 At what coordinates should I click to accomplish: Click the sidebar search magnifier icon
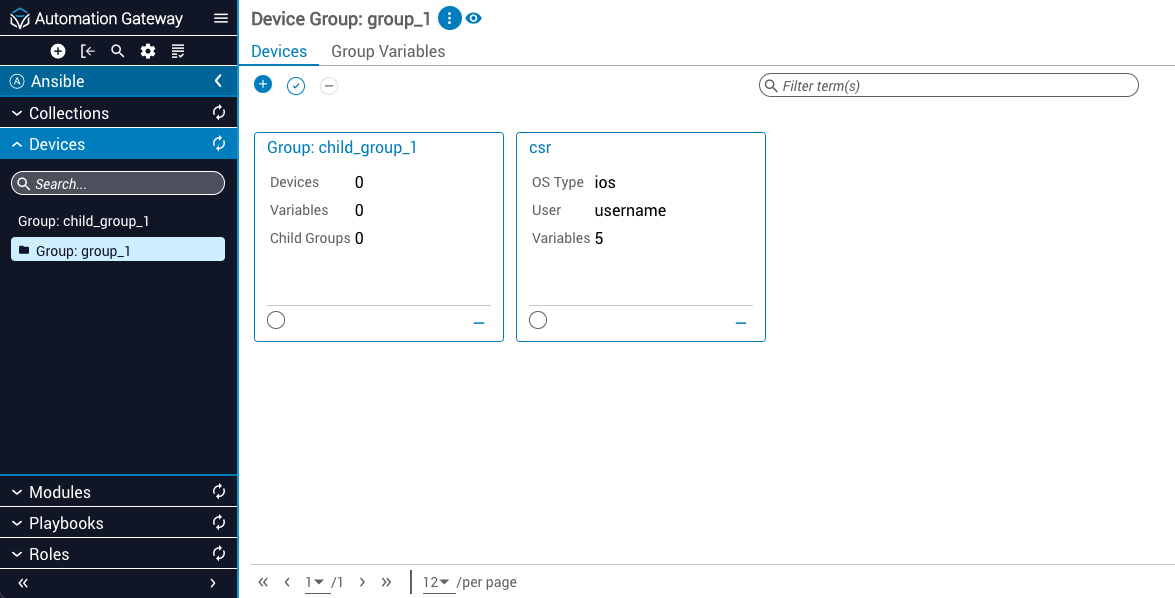click(118, 51)
